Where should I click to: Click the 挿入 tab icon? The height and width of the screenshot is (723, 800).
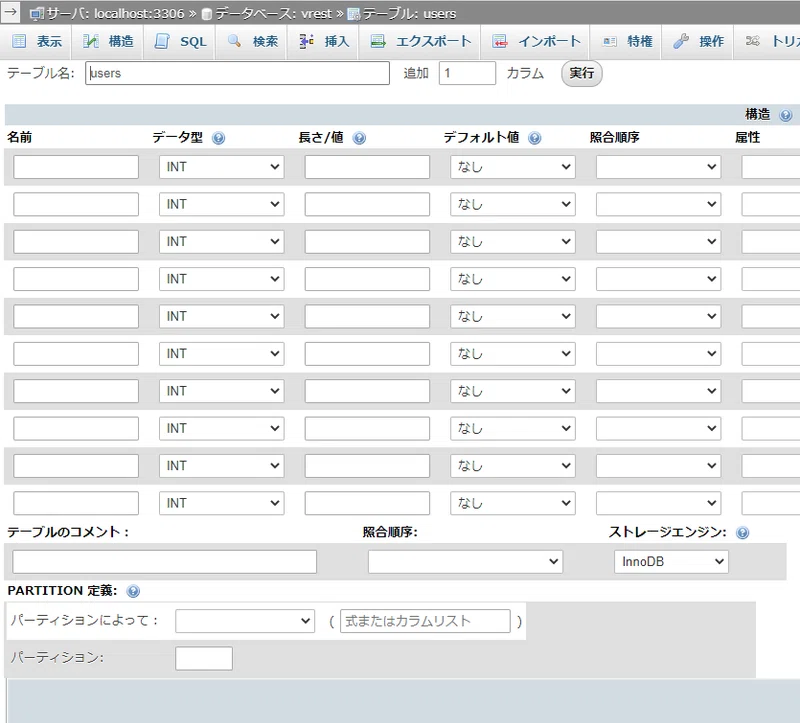306,41
